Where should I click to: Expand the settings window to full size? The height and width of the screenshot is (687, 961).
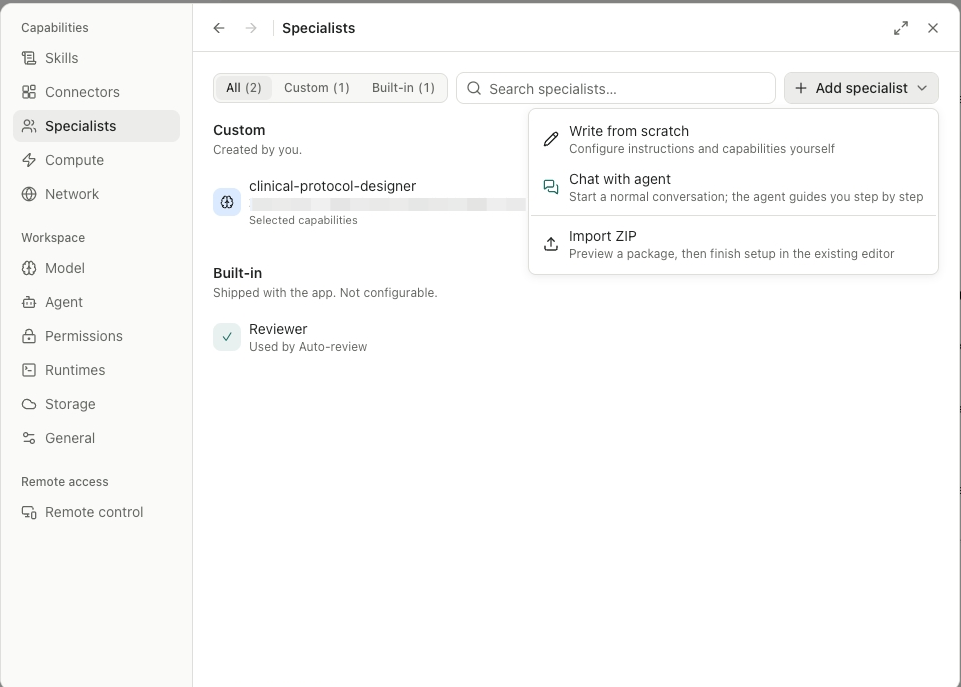900,28
